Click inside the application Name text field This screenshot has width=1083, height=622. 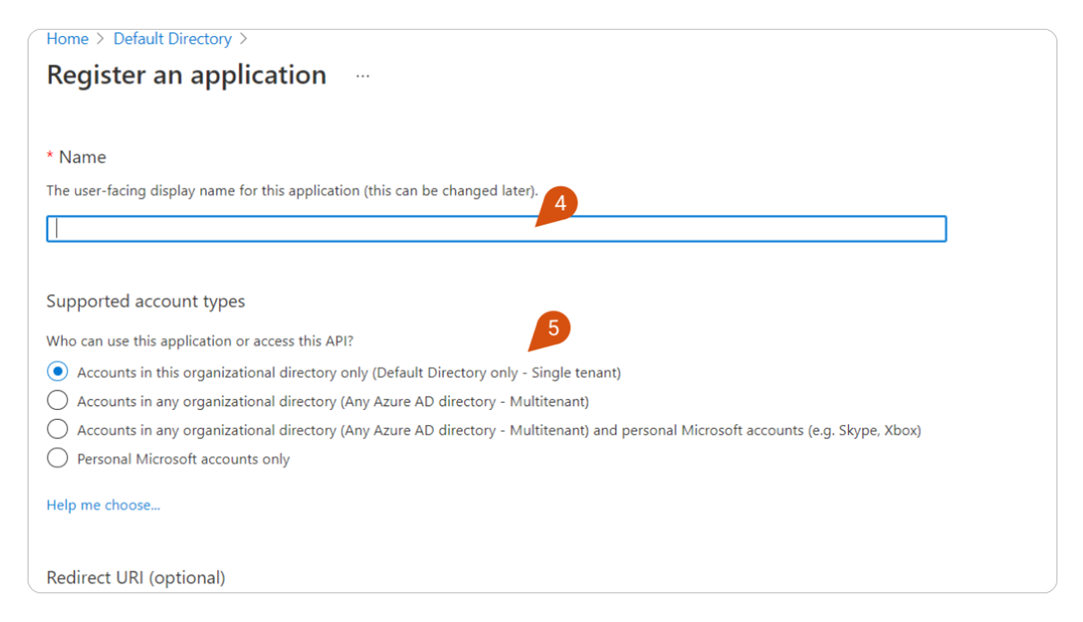[496, 228]
